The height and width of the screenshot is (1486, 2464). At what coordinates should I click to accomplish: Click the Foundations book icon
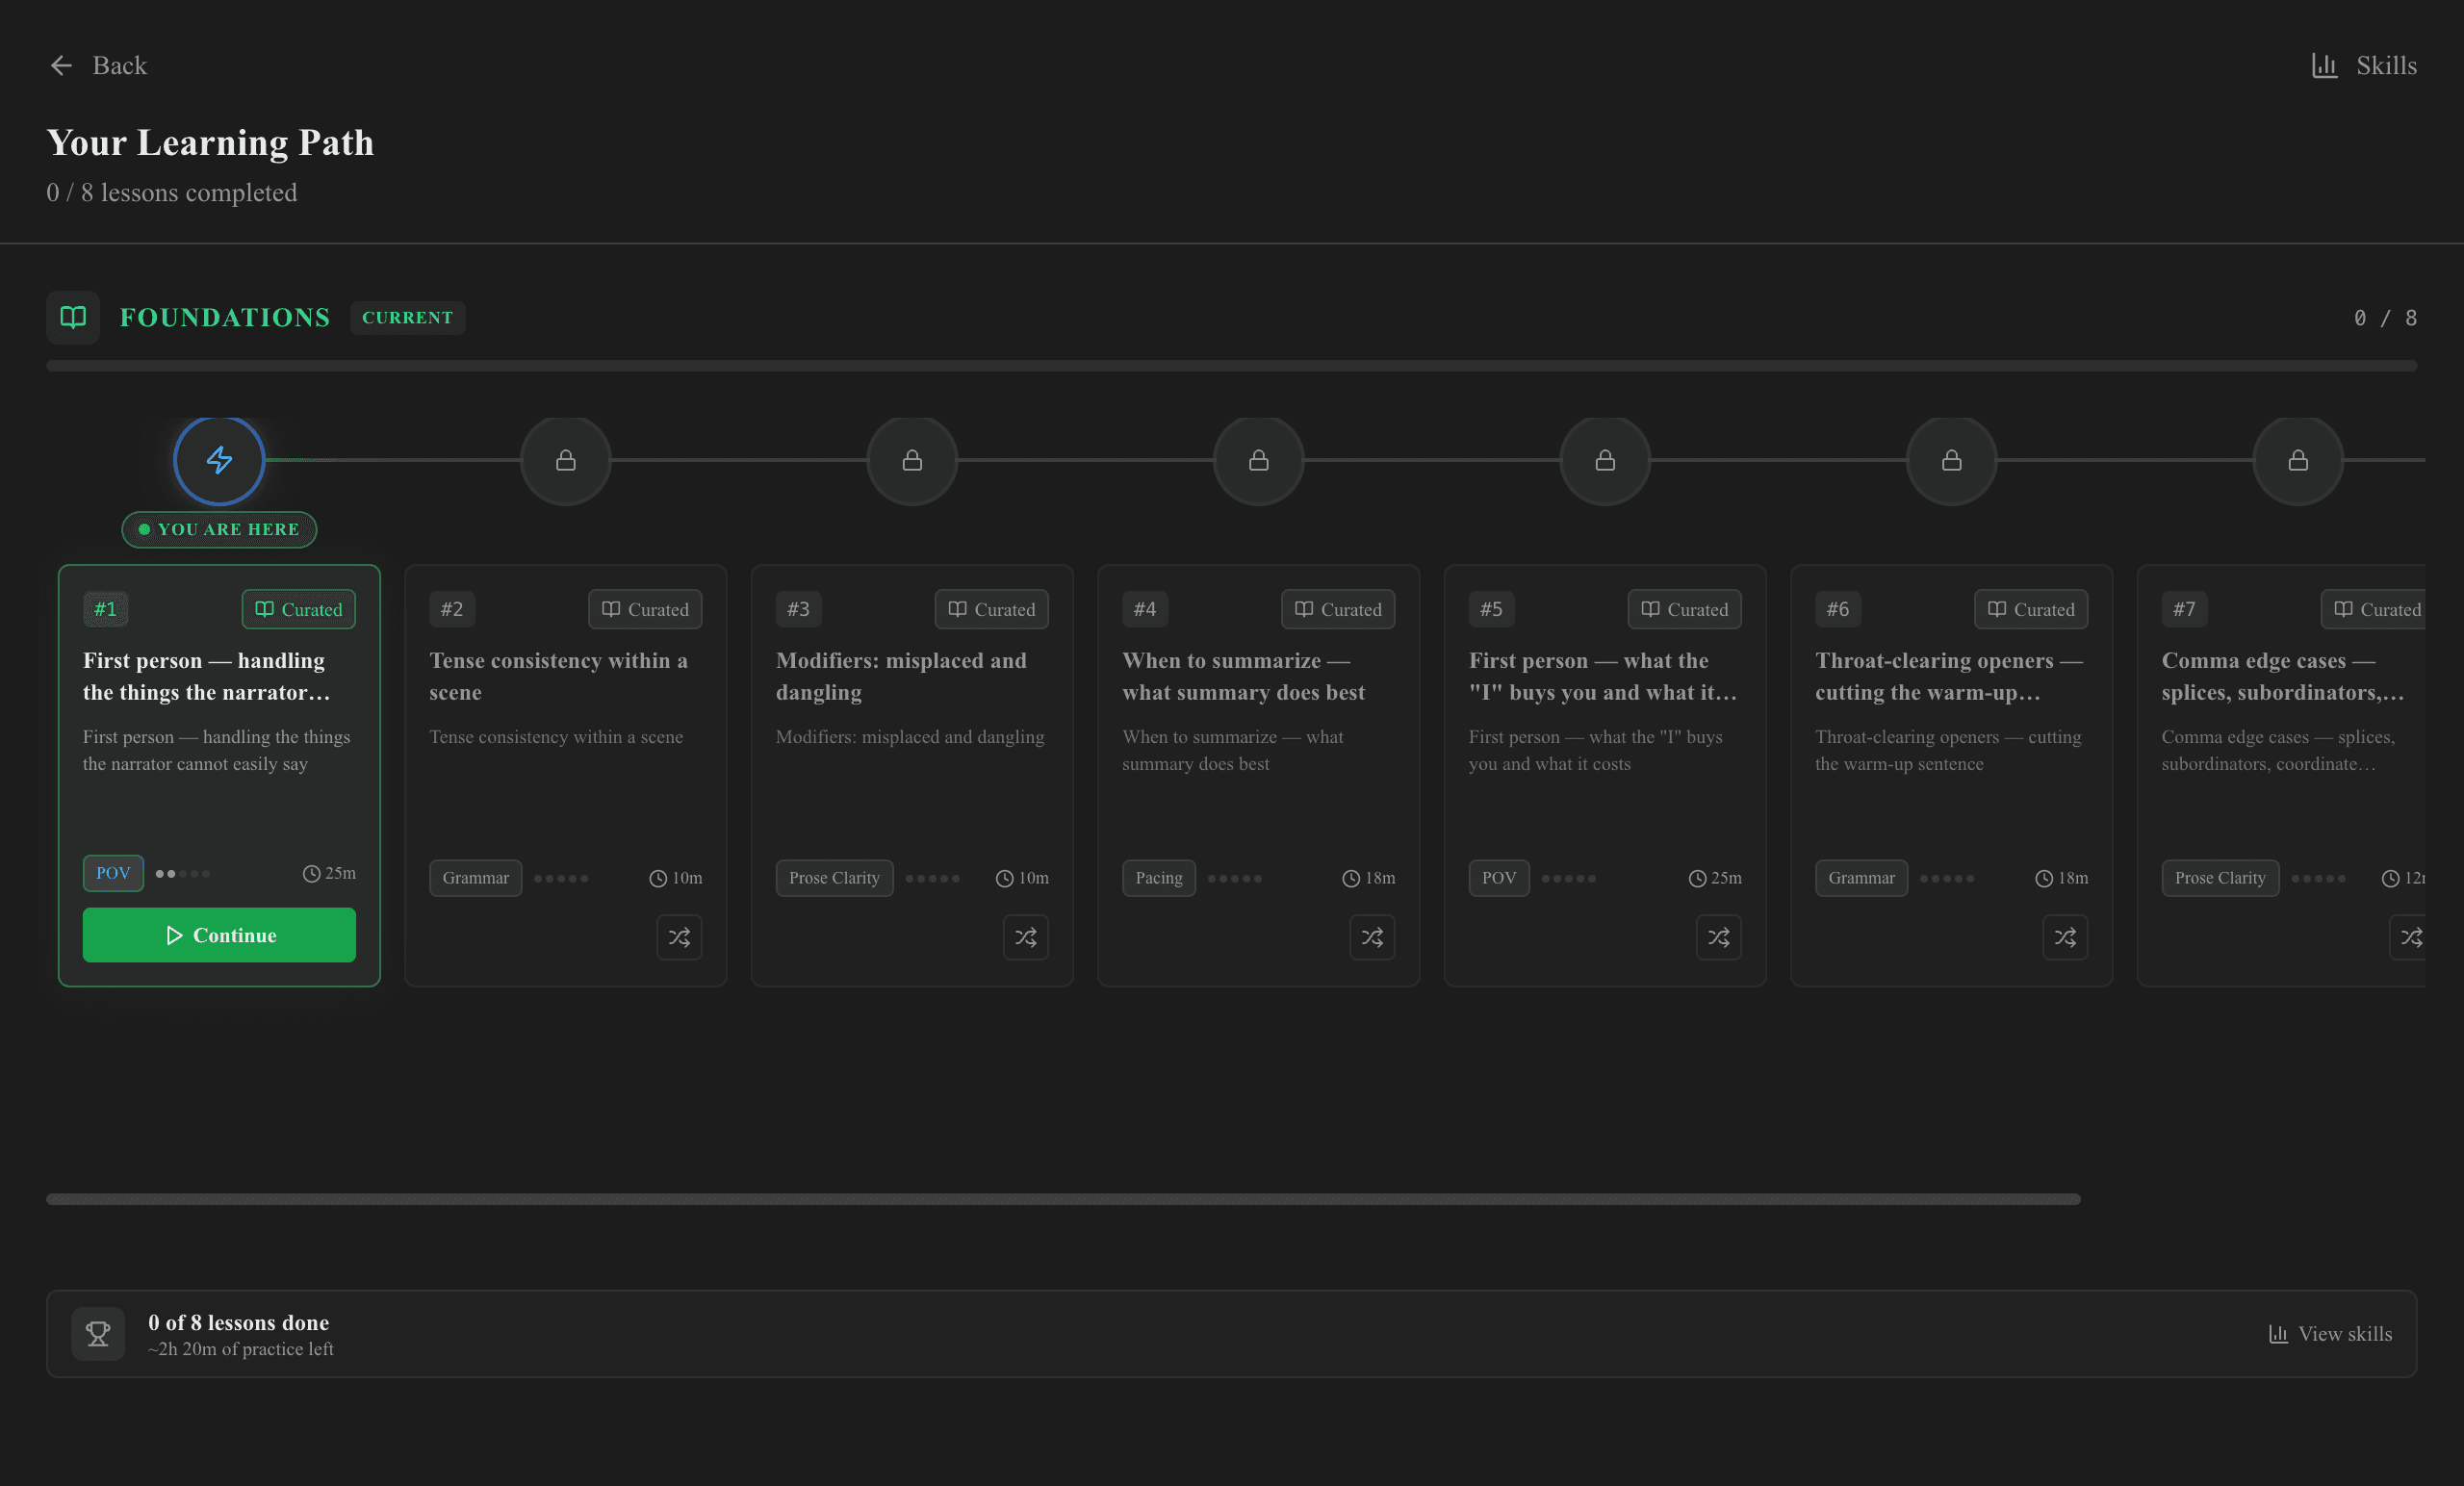73,318
